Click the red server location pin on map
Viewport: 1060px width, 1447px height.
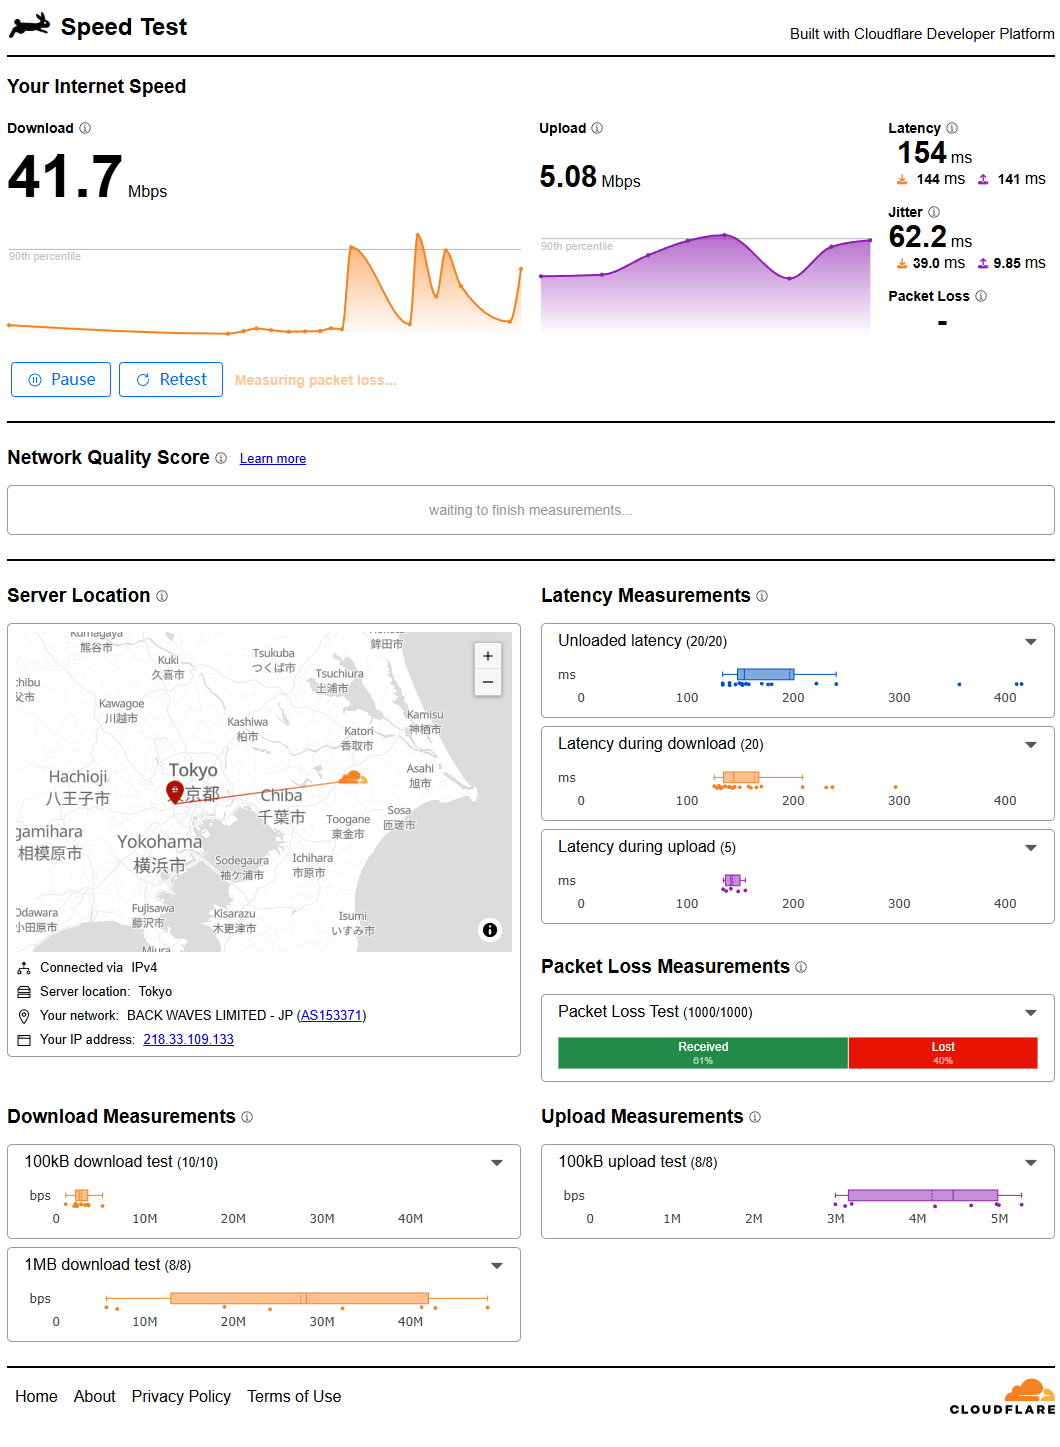click(x=174, y=791)
